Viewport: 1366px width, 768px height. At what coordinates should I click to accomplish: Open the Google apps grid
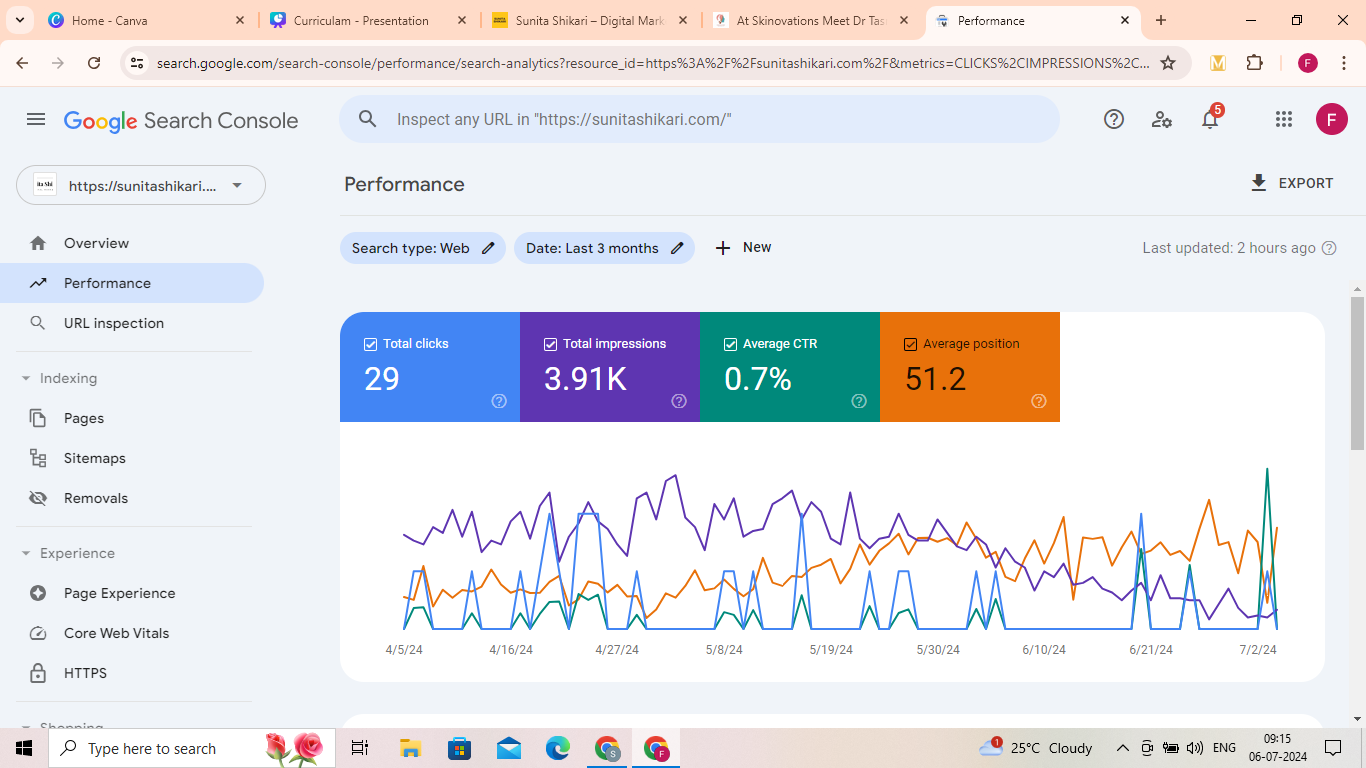click(x=1284, y=120)
